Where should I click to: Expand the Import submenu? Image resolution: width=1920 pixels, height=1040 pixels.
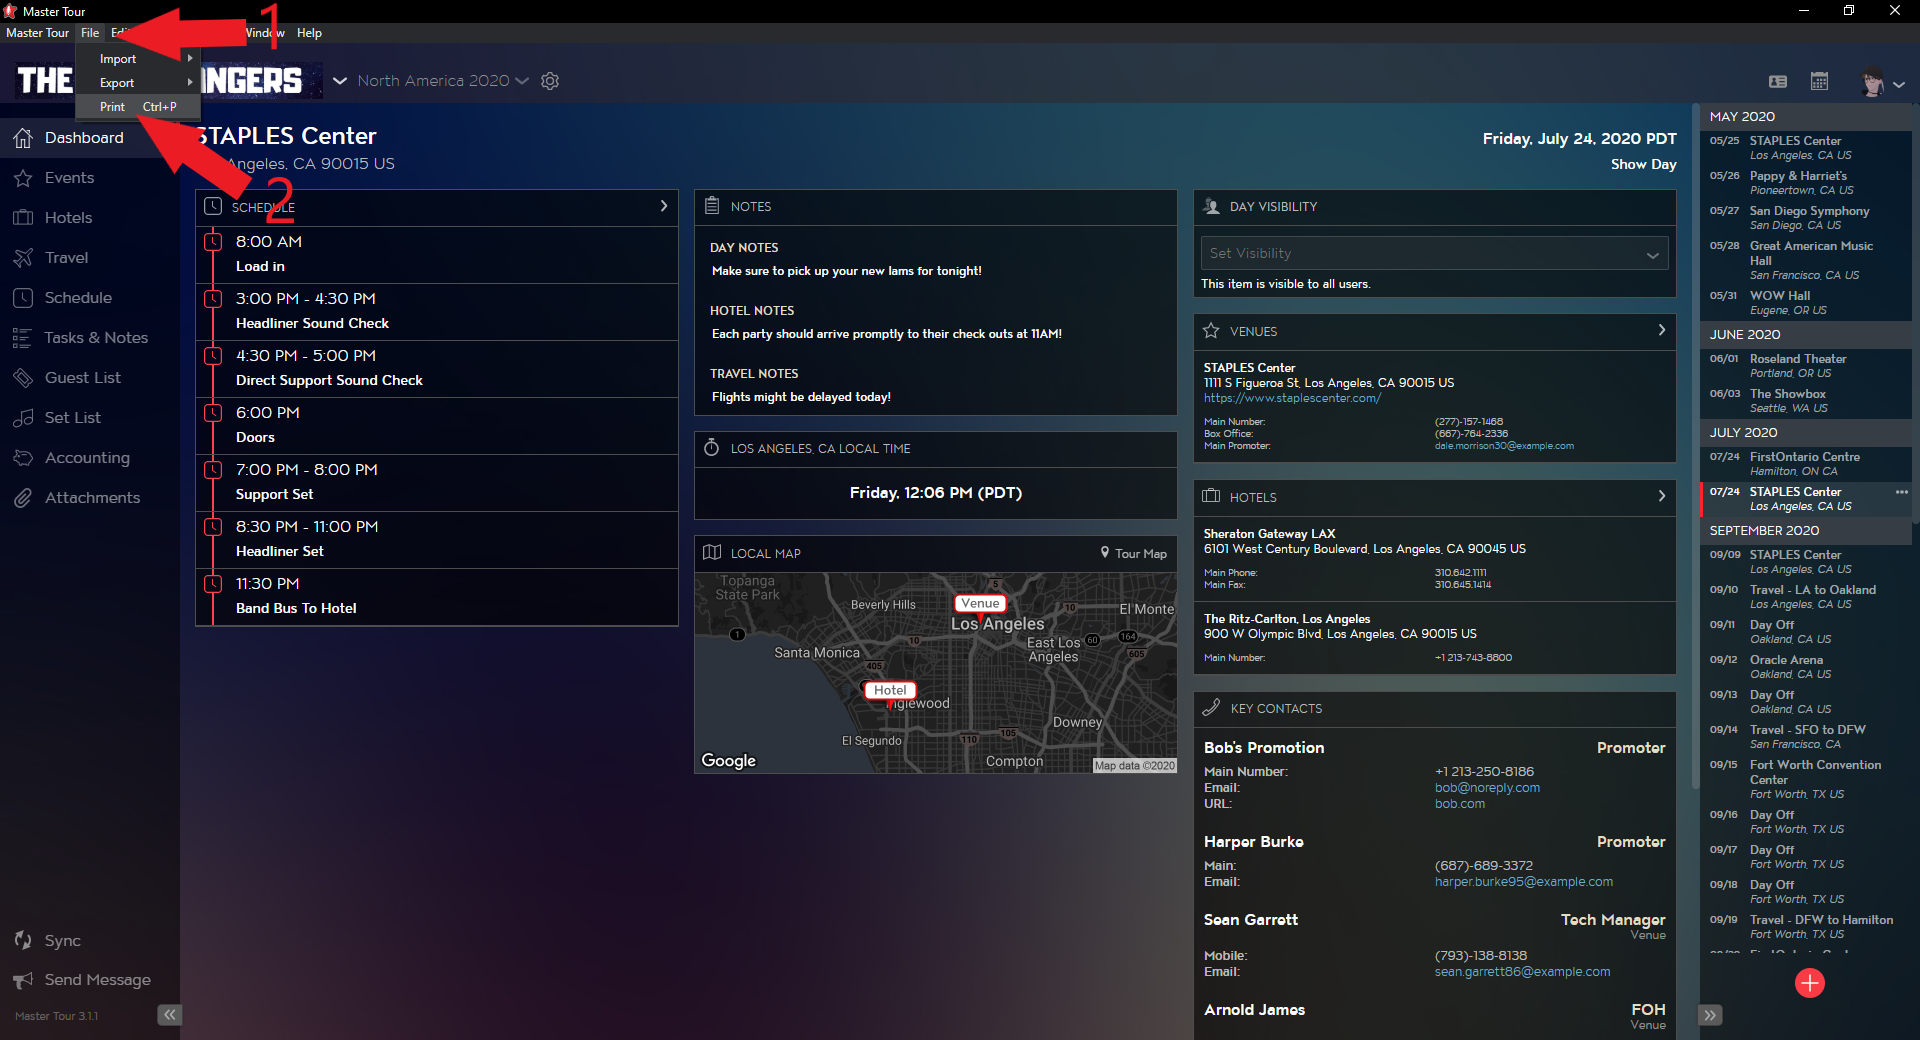(139, 59)
